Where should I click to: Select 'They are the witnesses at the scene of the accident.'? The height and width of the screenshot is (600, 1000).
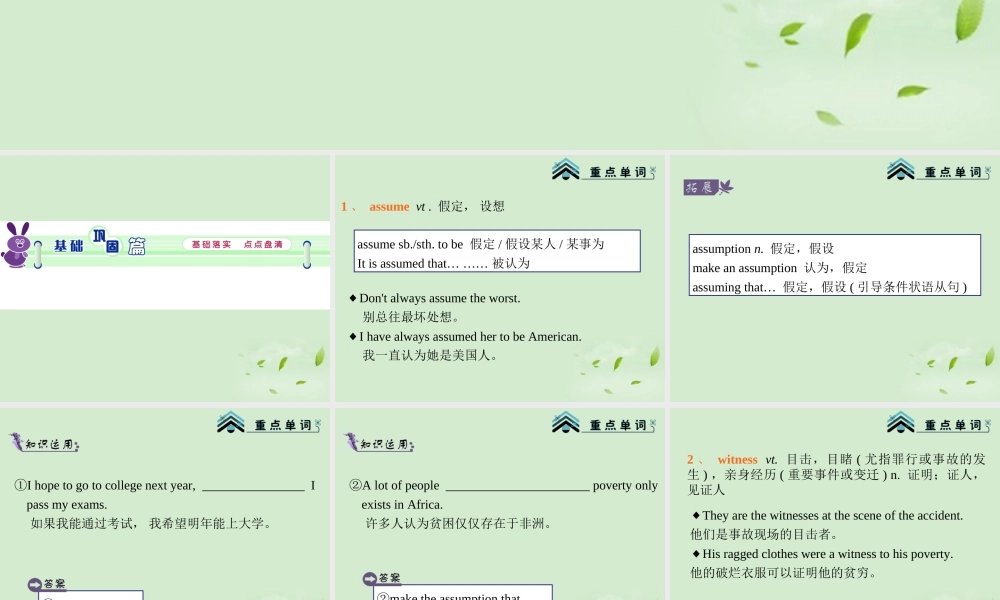832,515
